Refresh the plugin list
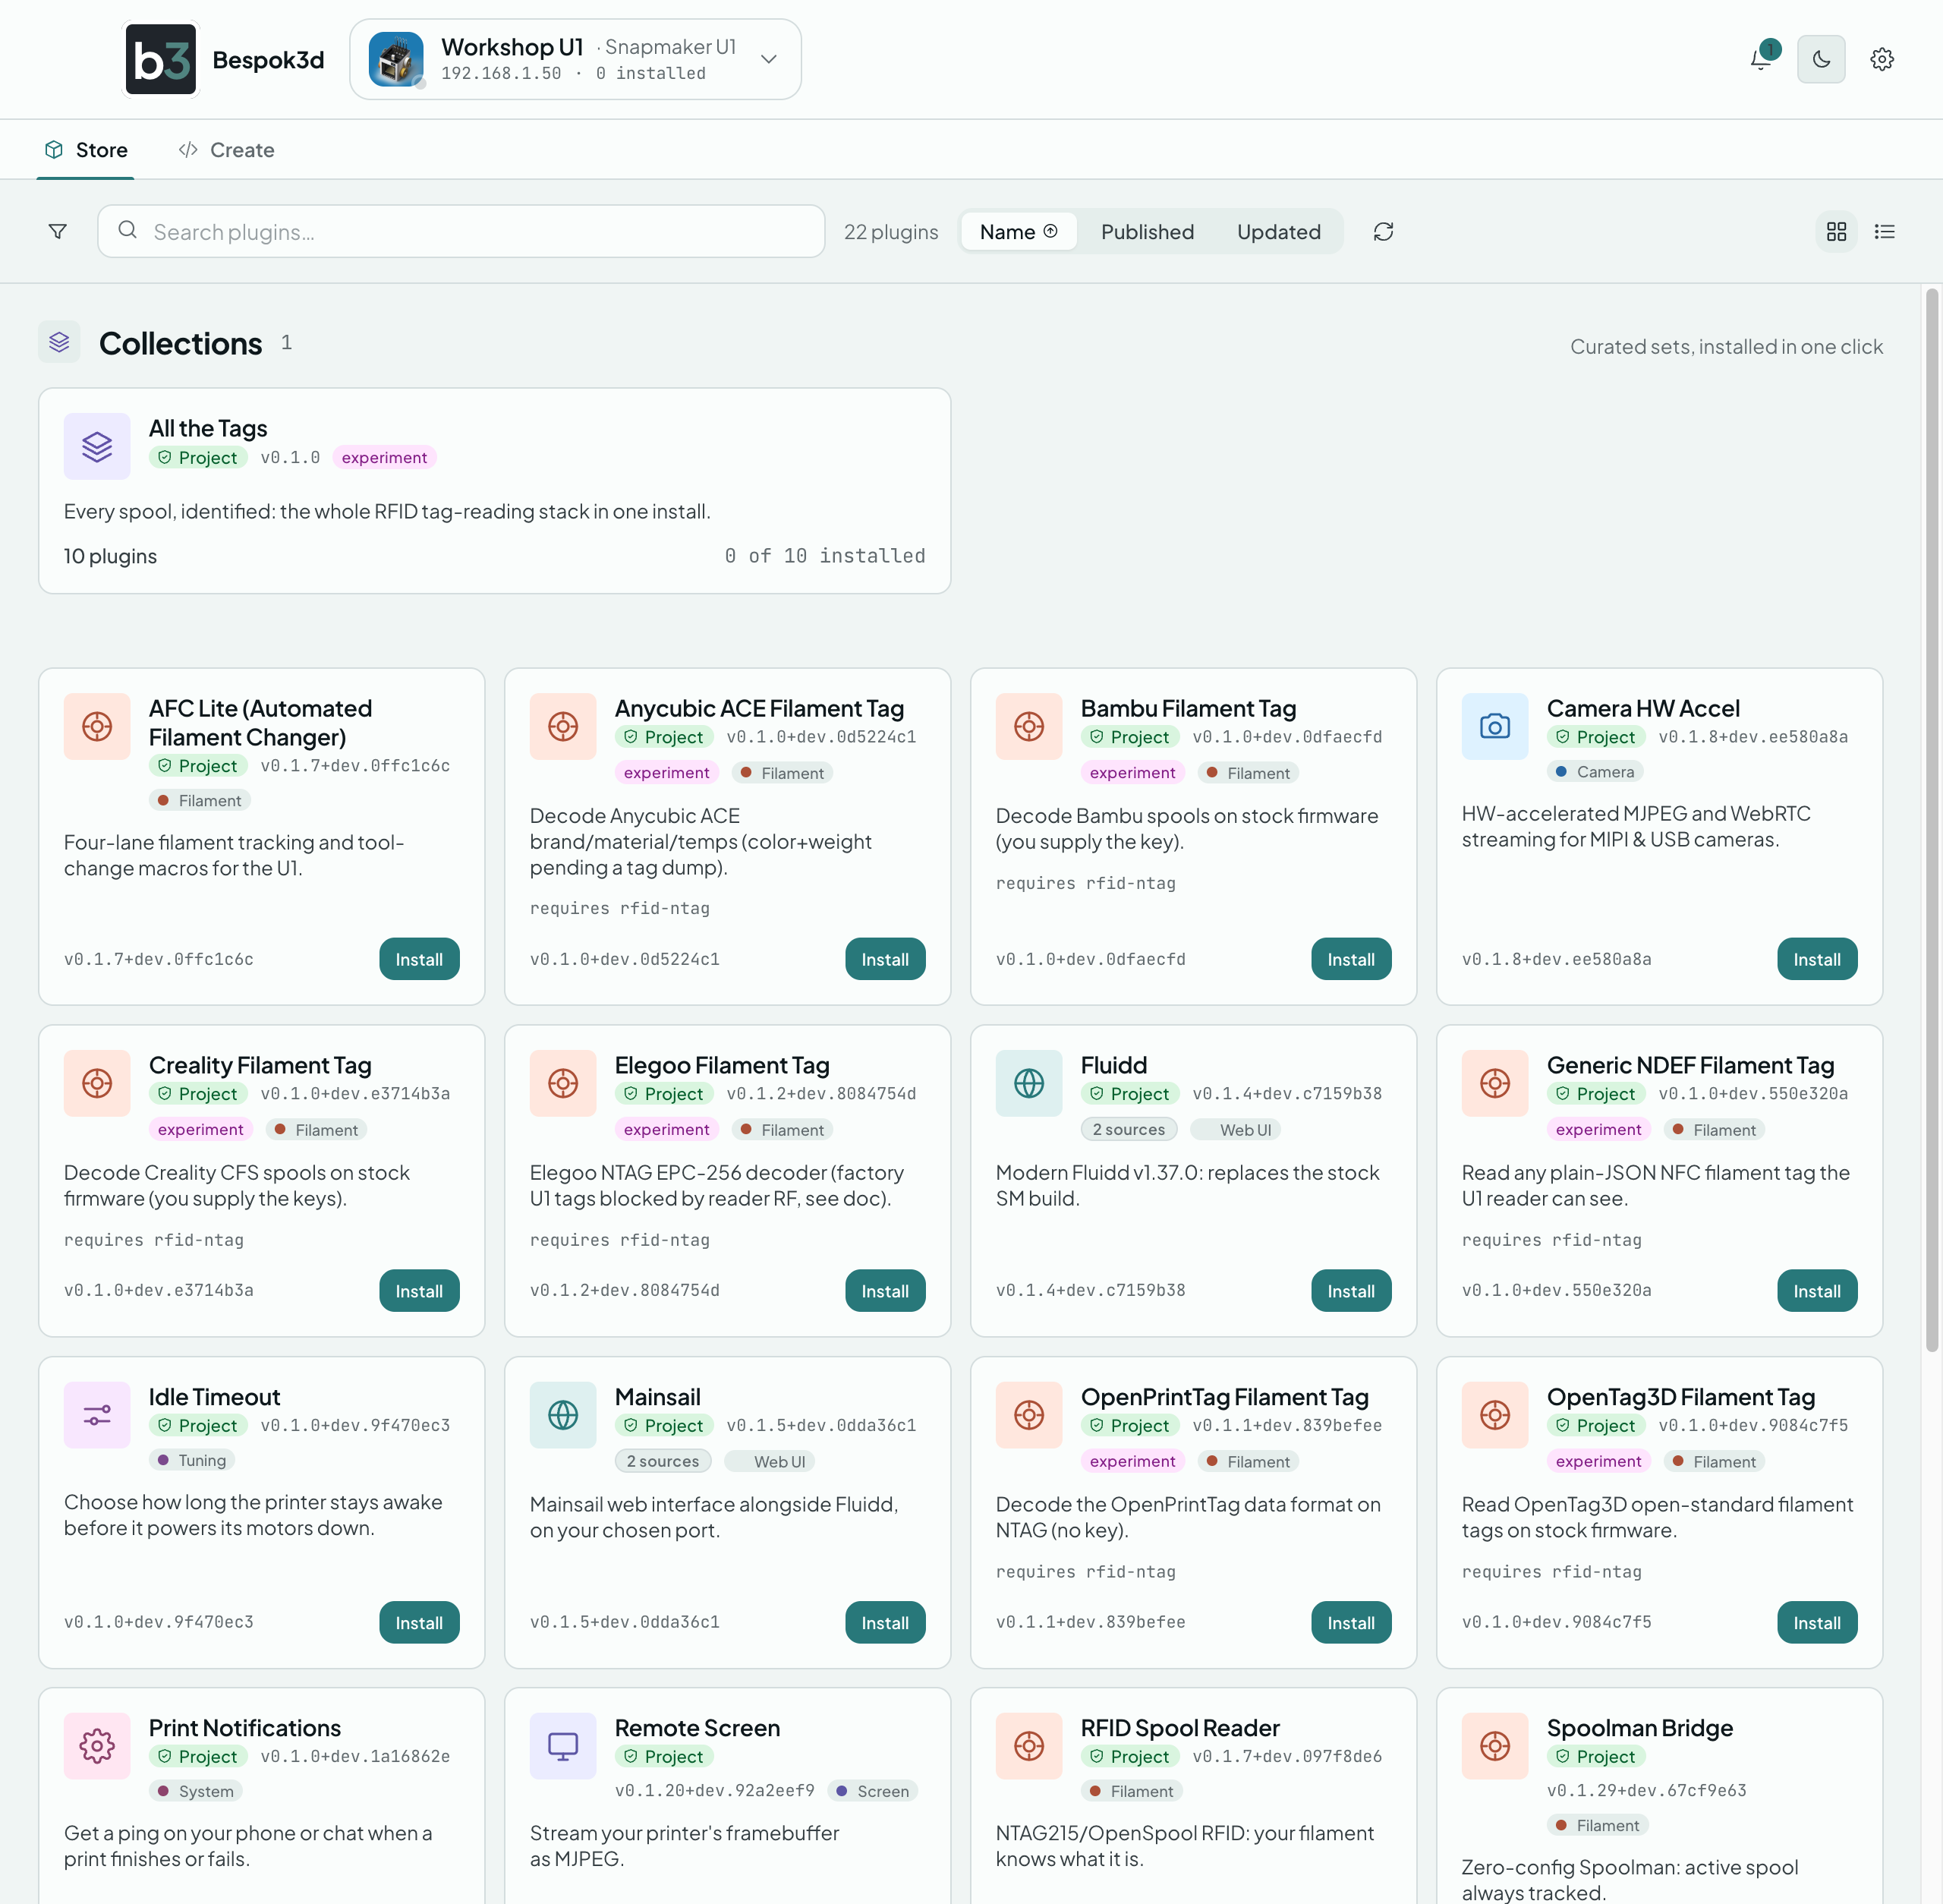This screenshot has width=1943, height=1904. coord(1383,232)
